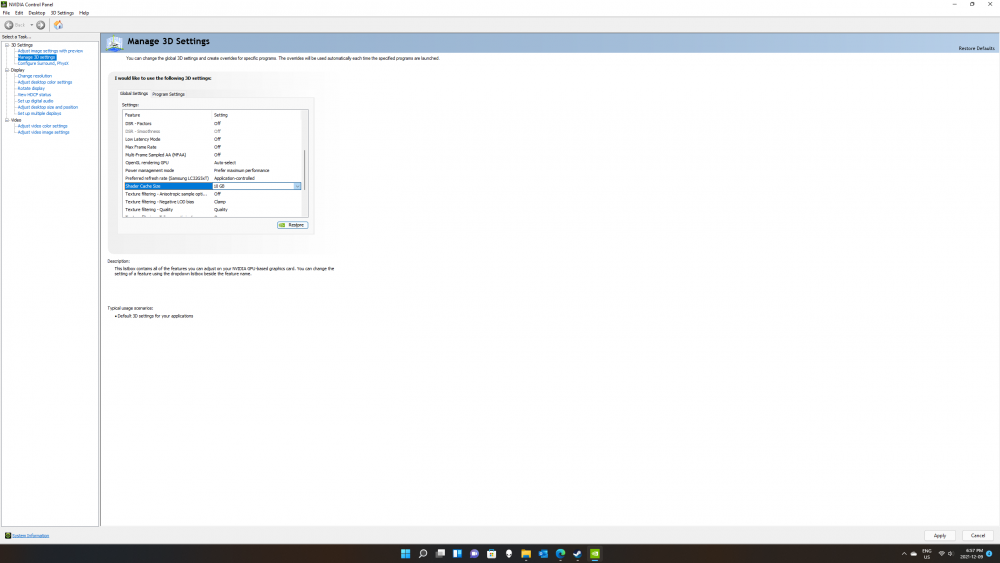The height and width of the screenshot is (563, 1000).
Task: Select OpenGL rendering GPU row
Action: (x=212, y=163)
